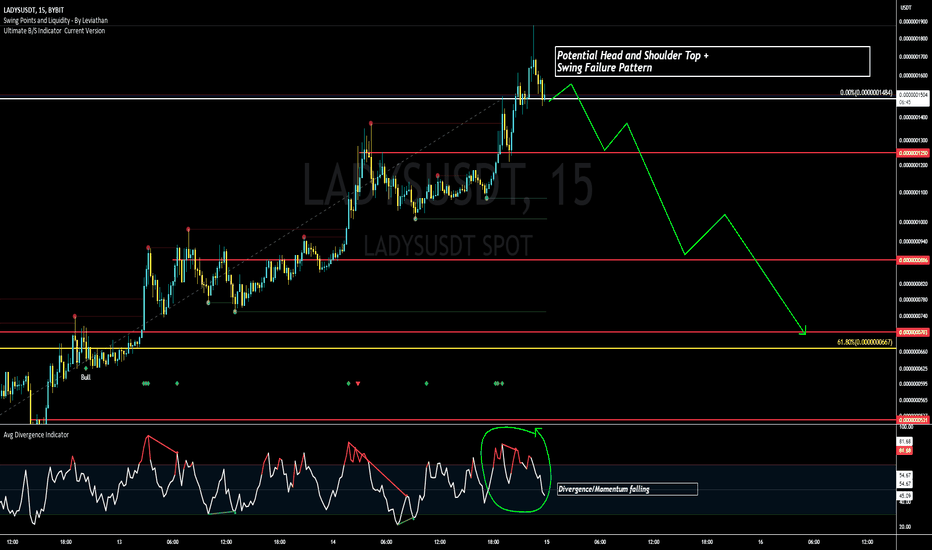Click the 0.0000000940 price axis label

914,241
